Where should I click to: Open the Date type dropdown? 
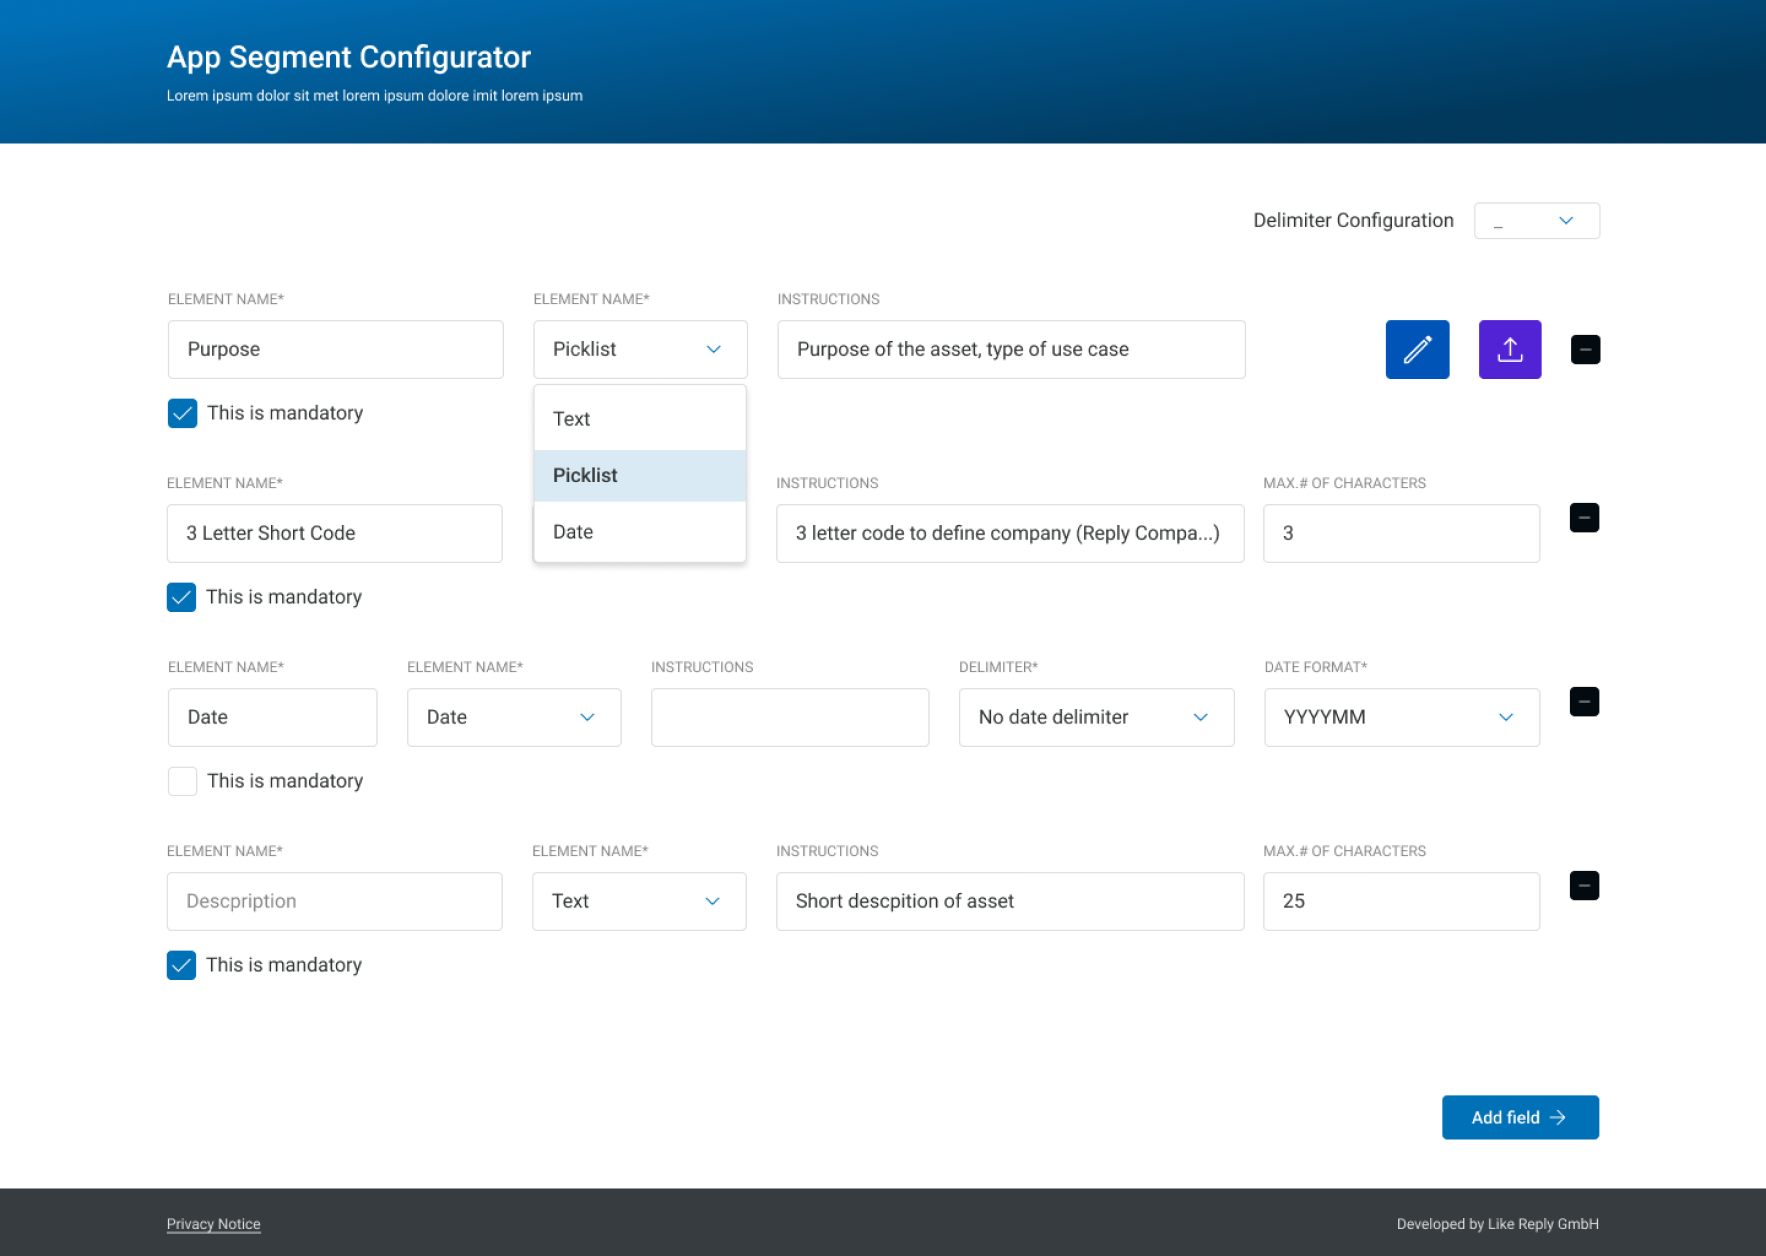(x=514, y=717)
